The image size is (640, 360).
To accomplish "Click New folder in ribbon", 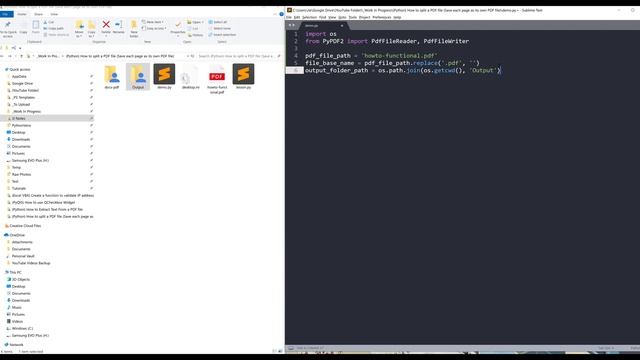I will pyautogui.click(x=134, y=29).
